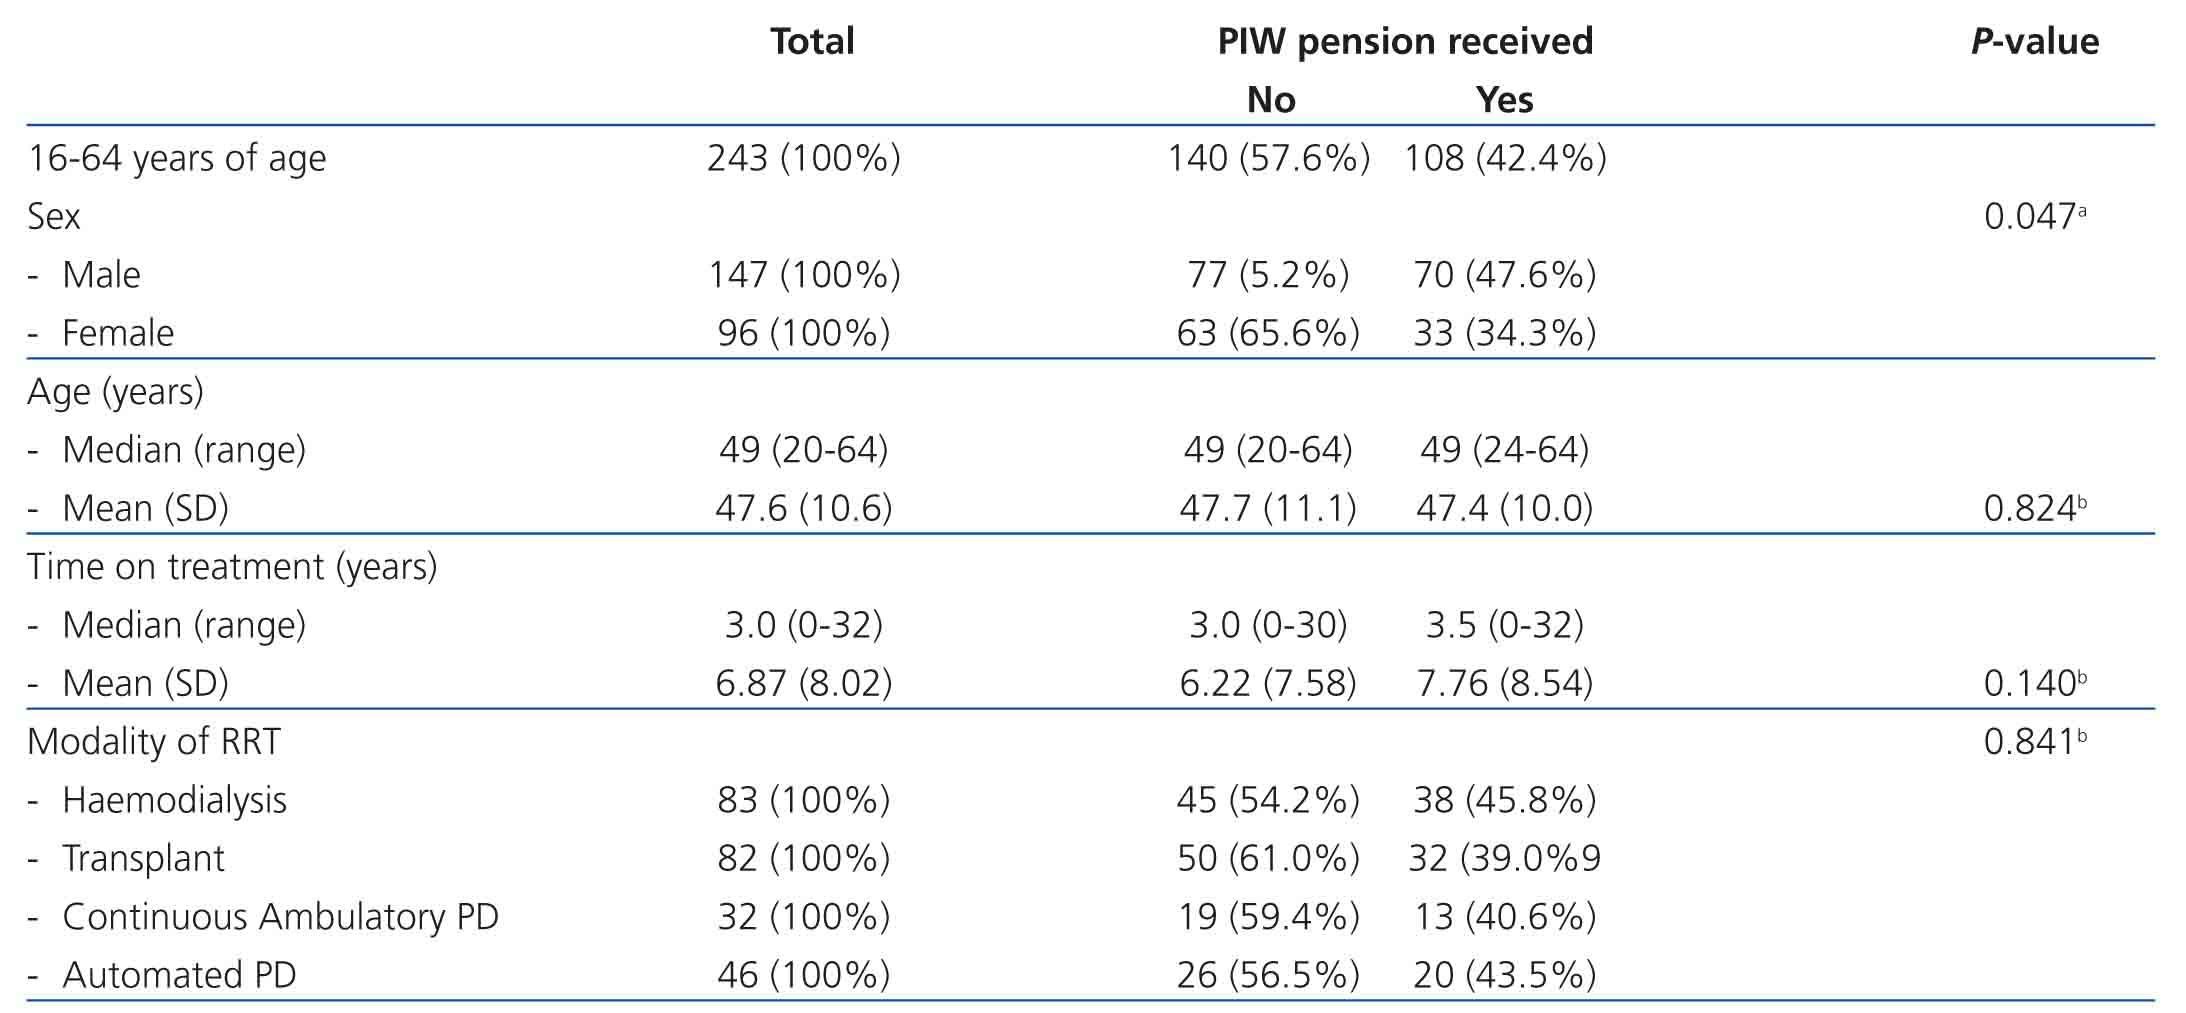Select the P-value column header

[x=2035, y=41]
